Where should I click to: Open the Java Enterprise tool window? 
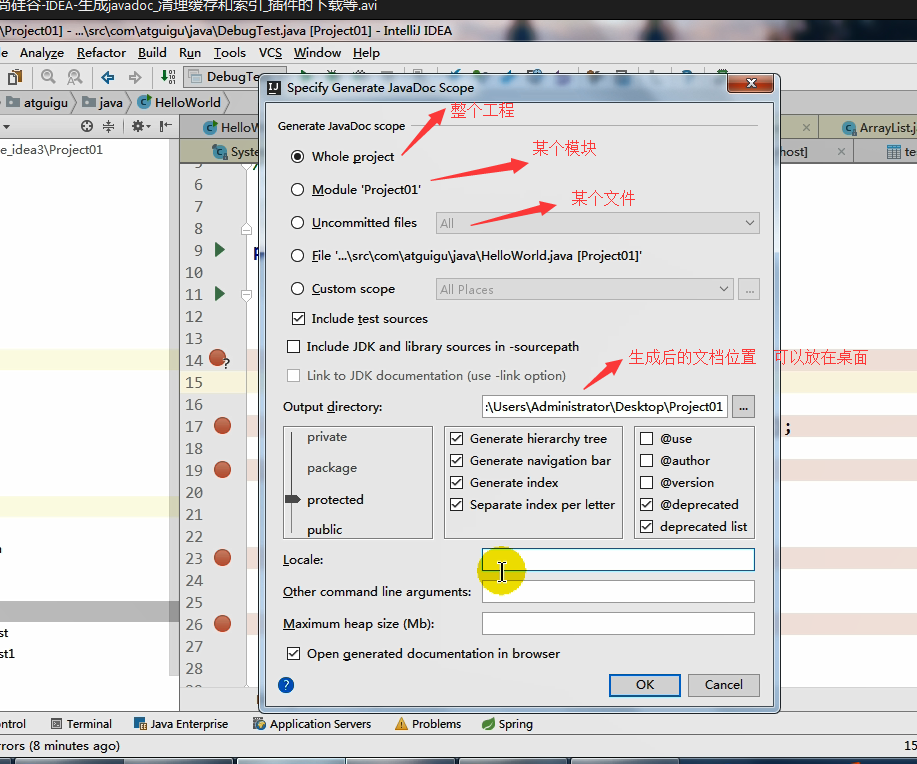click(181, 724)
